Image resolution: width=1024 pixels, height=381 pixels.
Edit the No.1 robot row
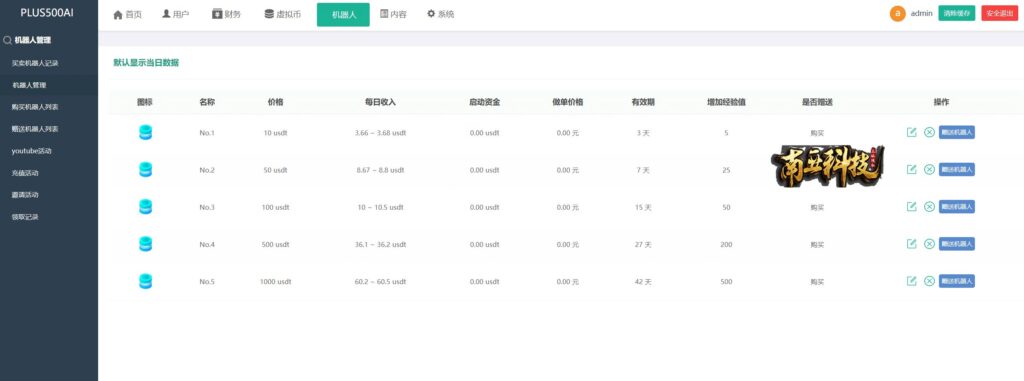pos(912,132)
